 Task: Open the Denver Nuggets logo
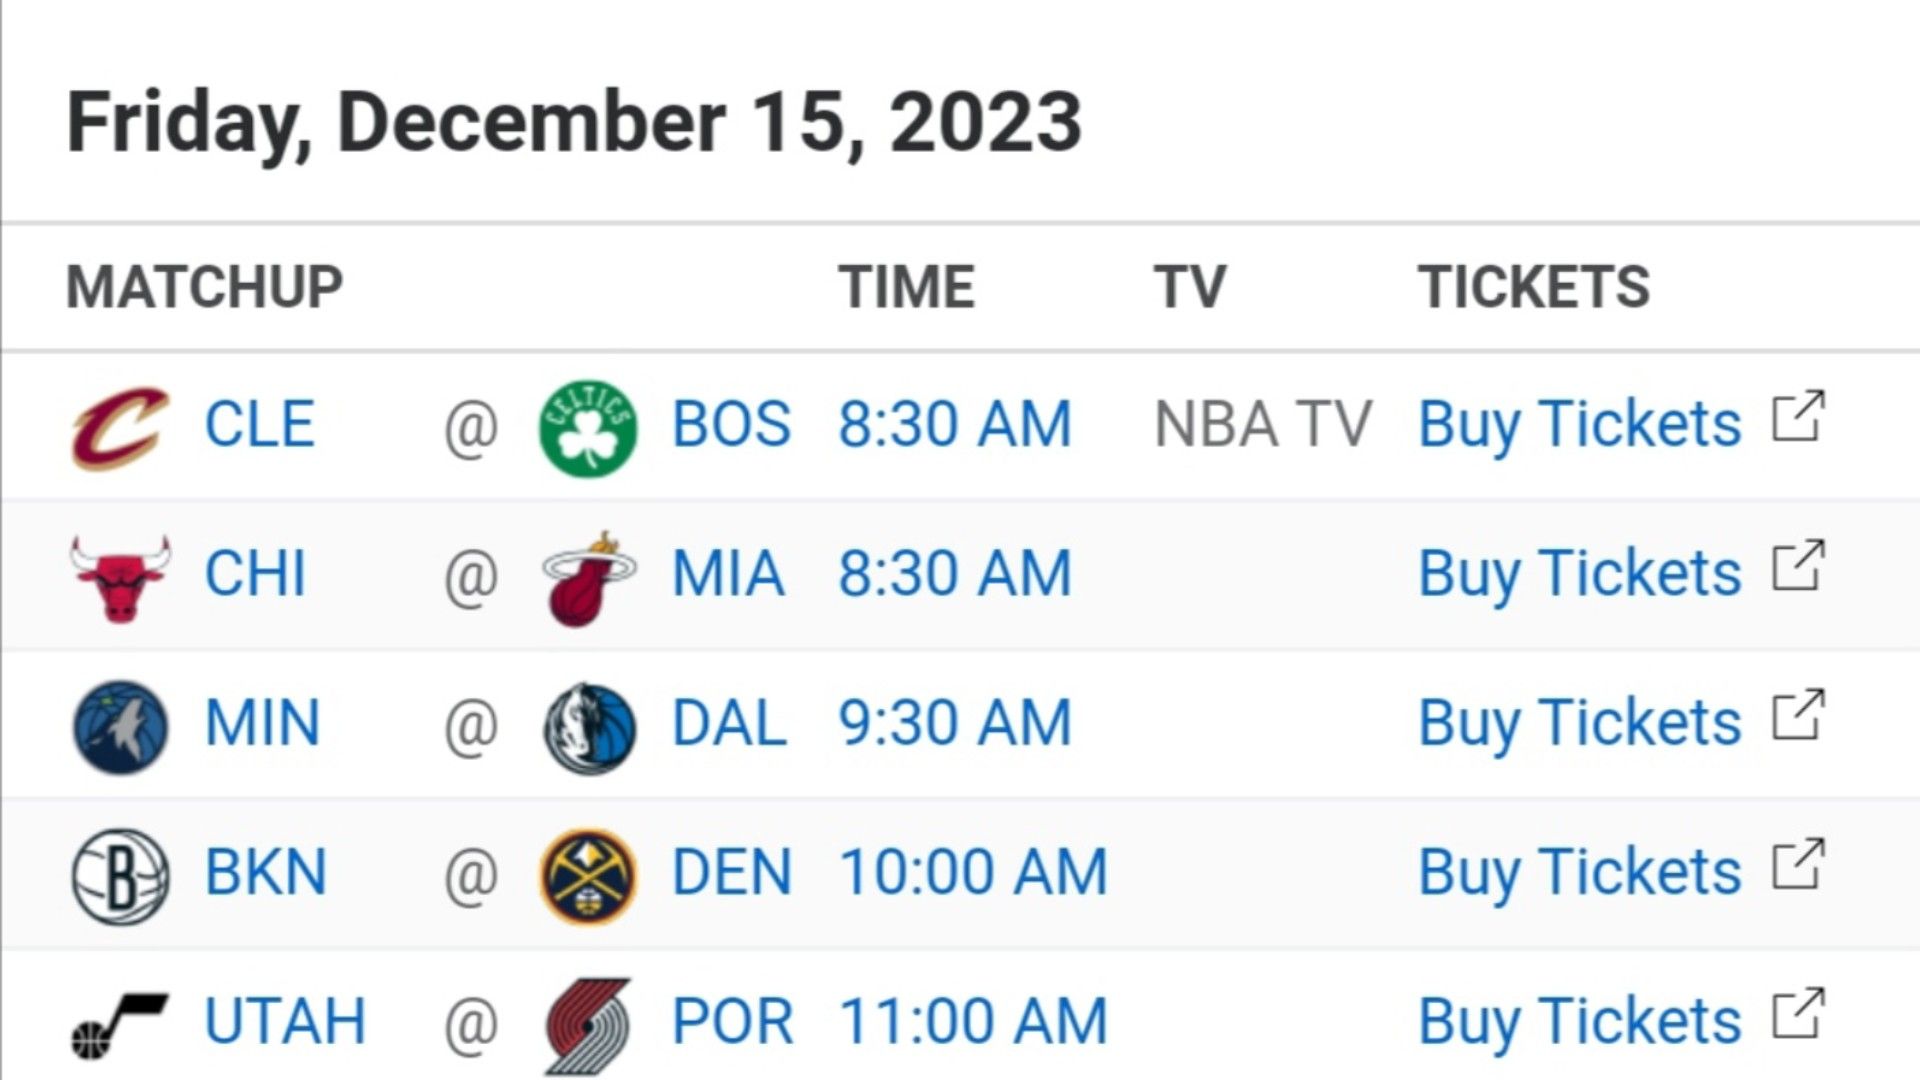pos(588,876)
